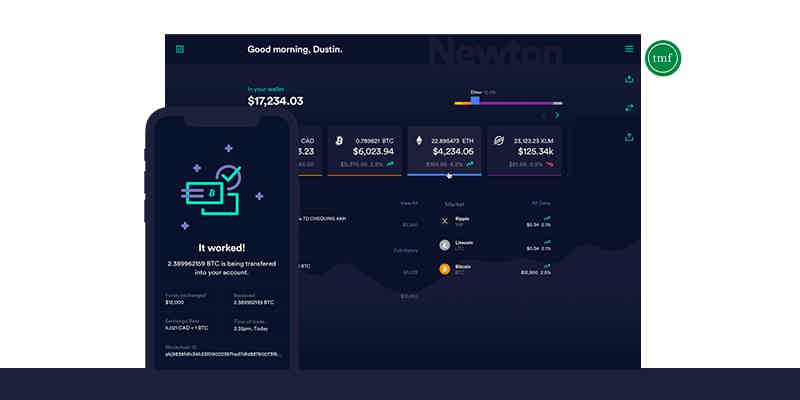Click the Bitcoin logo on the BTC card
The height and width of the screenshot is (400, 800).
pyautogui.click(x=339, y=140)
